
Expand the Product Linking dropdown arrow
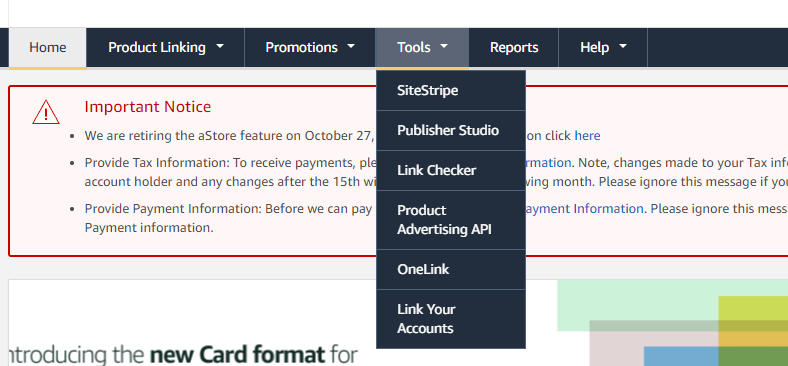pos(220,46)
